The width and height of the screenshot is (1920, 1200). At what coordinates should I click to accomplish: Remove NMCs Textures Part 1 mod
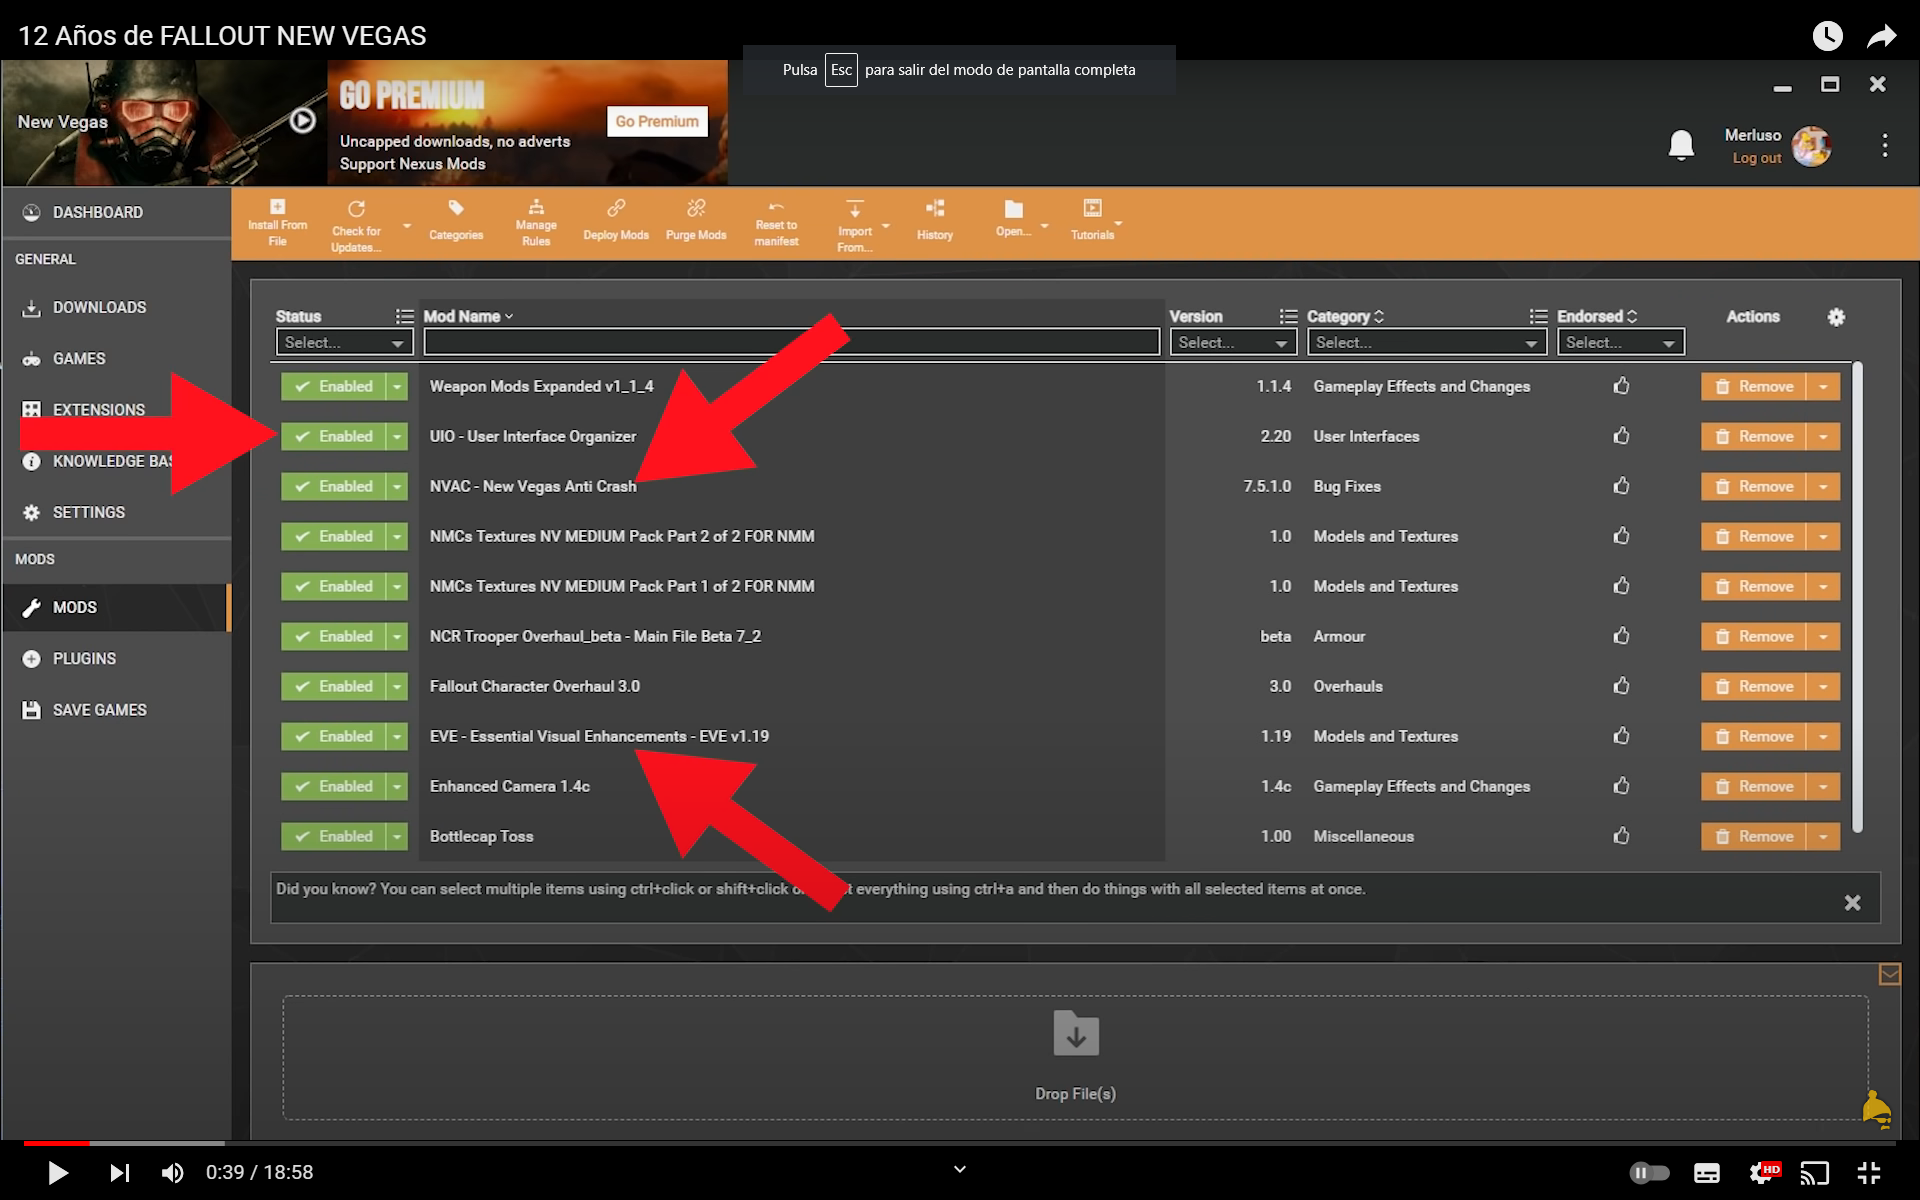[1754, 586]
